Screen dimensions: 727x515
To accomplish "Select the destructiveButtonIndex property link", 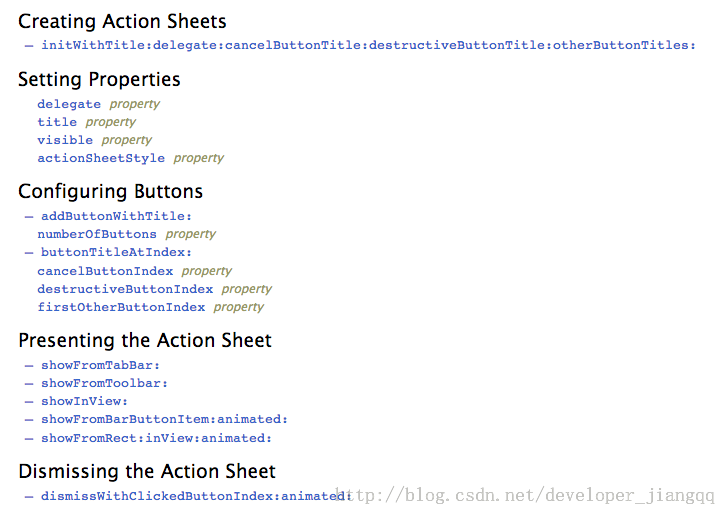I will click(125, 289).
